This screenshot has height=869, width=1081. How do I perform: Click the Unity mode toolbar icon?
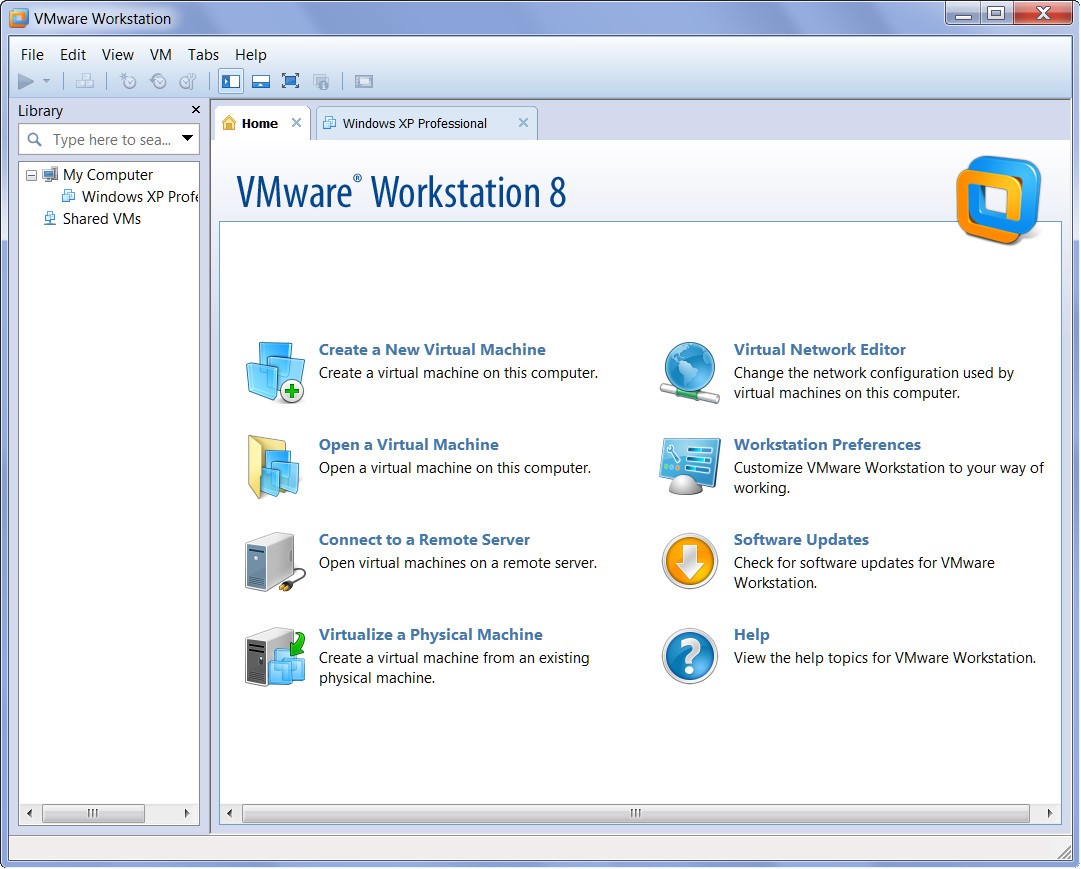pos(321,81)
